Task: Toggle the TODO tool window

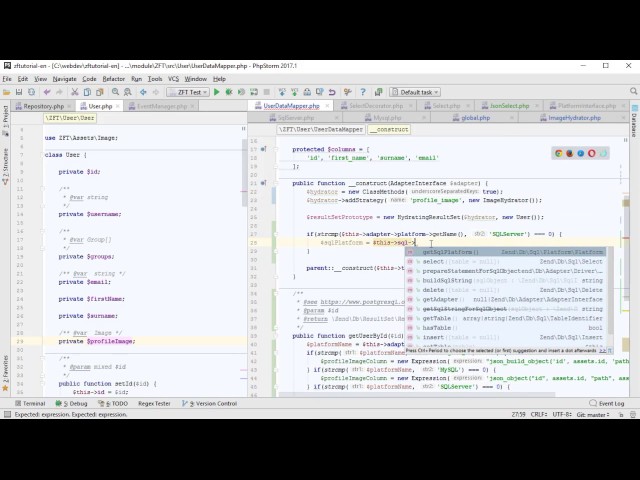Action: 113,403
